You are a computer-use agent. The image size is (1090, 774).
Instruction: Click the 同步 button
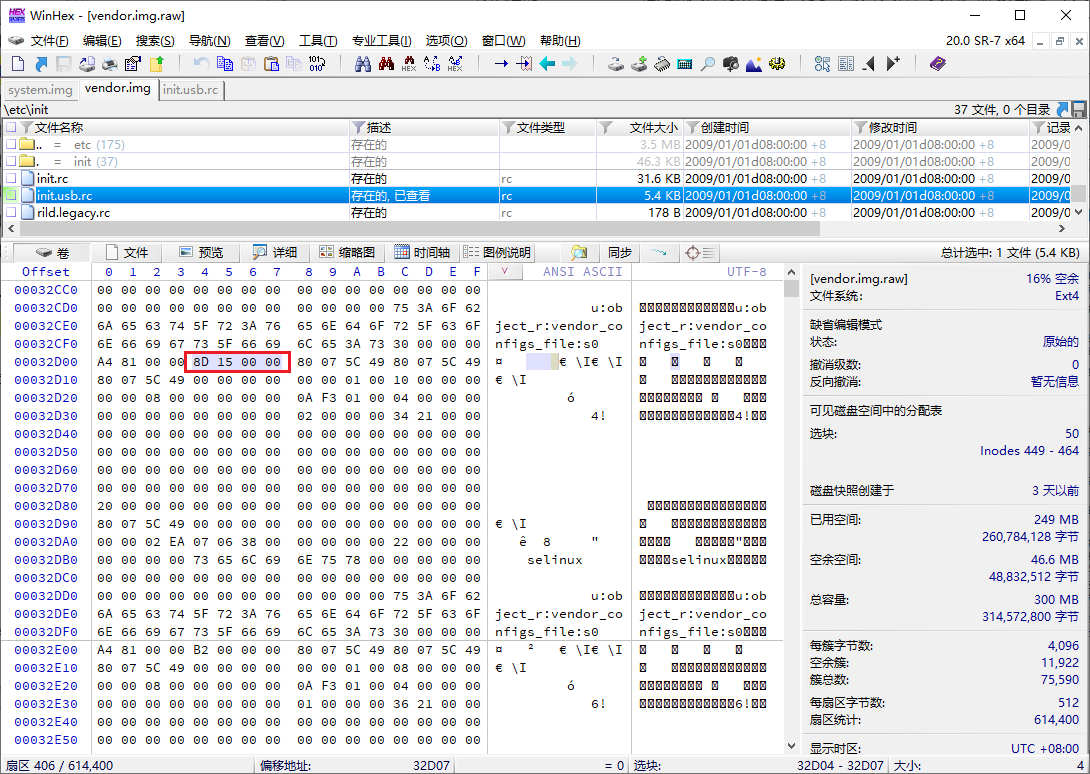point(619,252)
